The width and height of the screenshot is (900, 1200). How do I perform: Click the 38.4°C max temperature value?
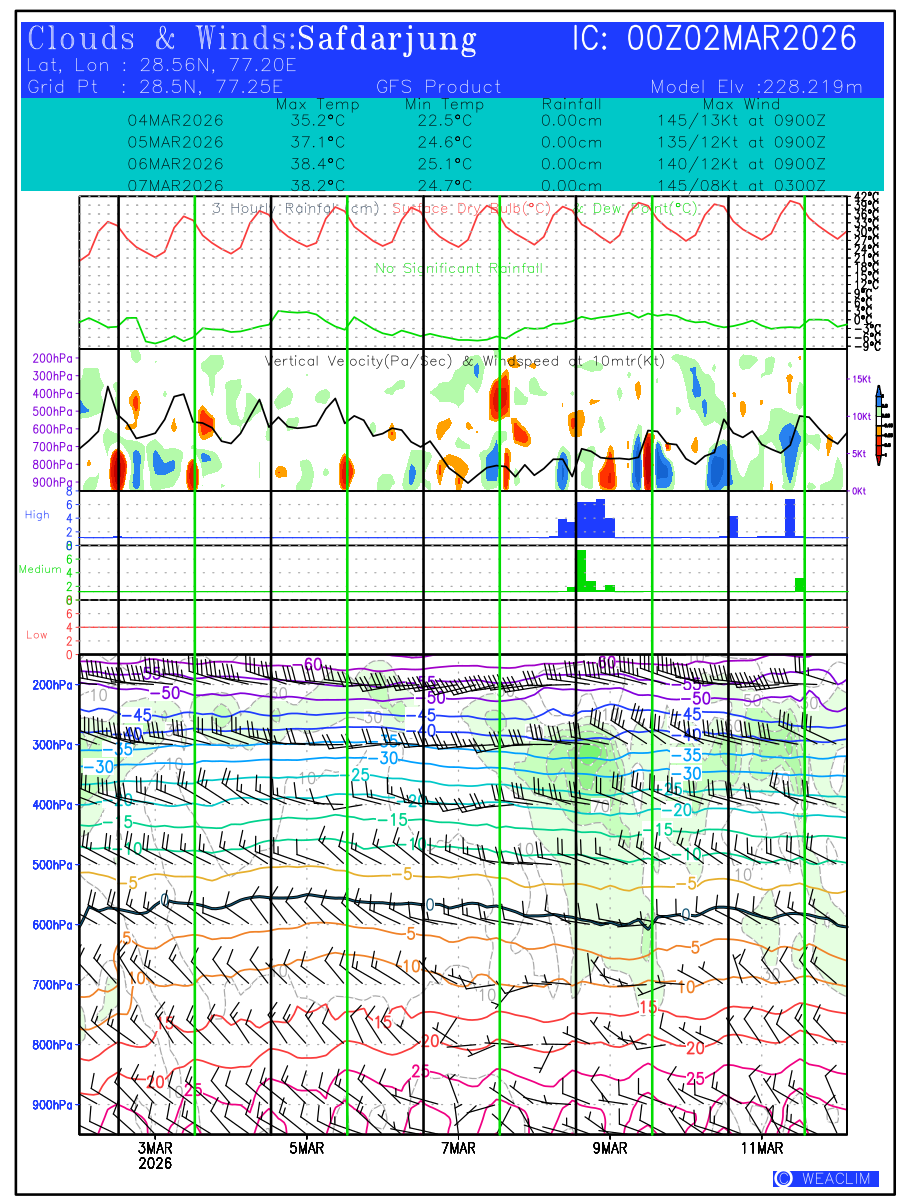click(317, 163)
